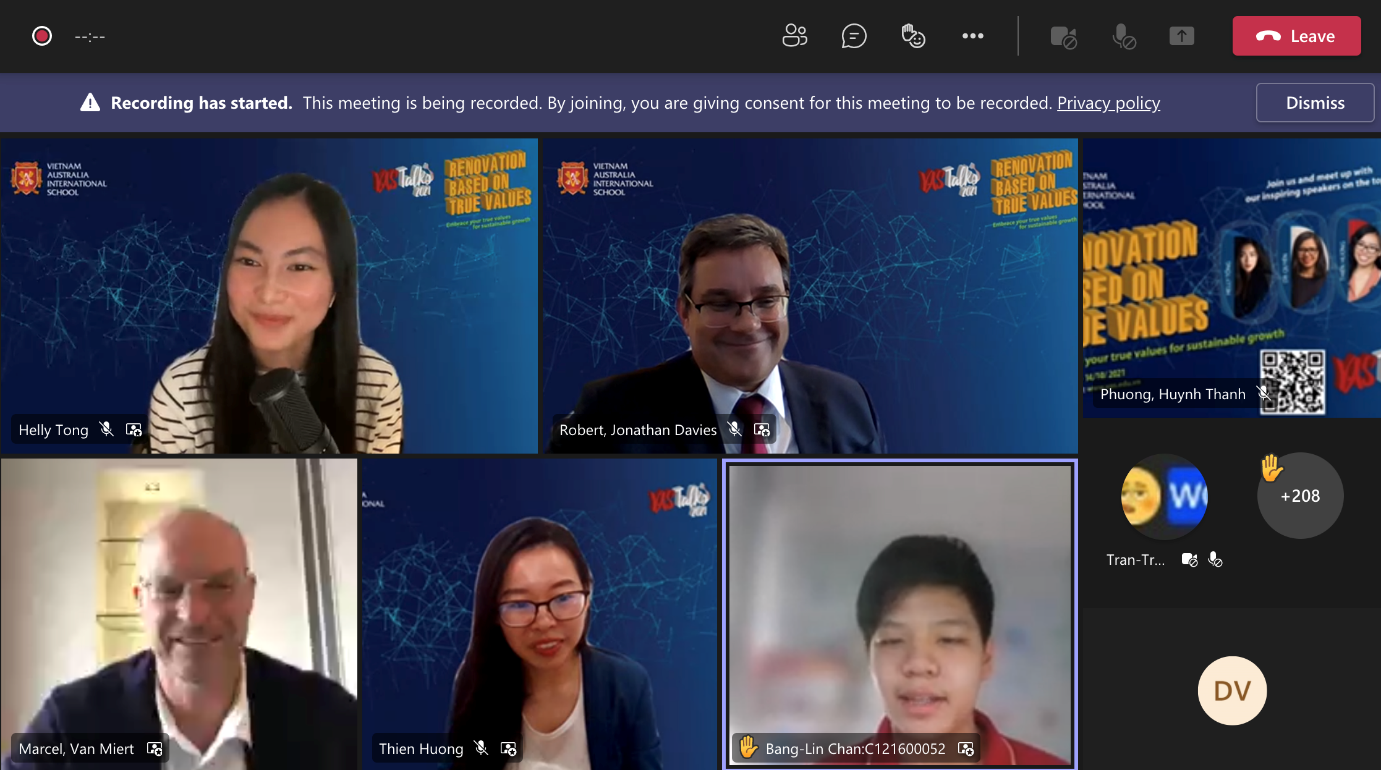Viewport: 1381px width, 770px height.
Task: Click the share screen tray icon
Action: pyautogui.click(x=1182, y=36)
